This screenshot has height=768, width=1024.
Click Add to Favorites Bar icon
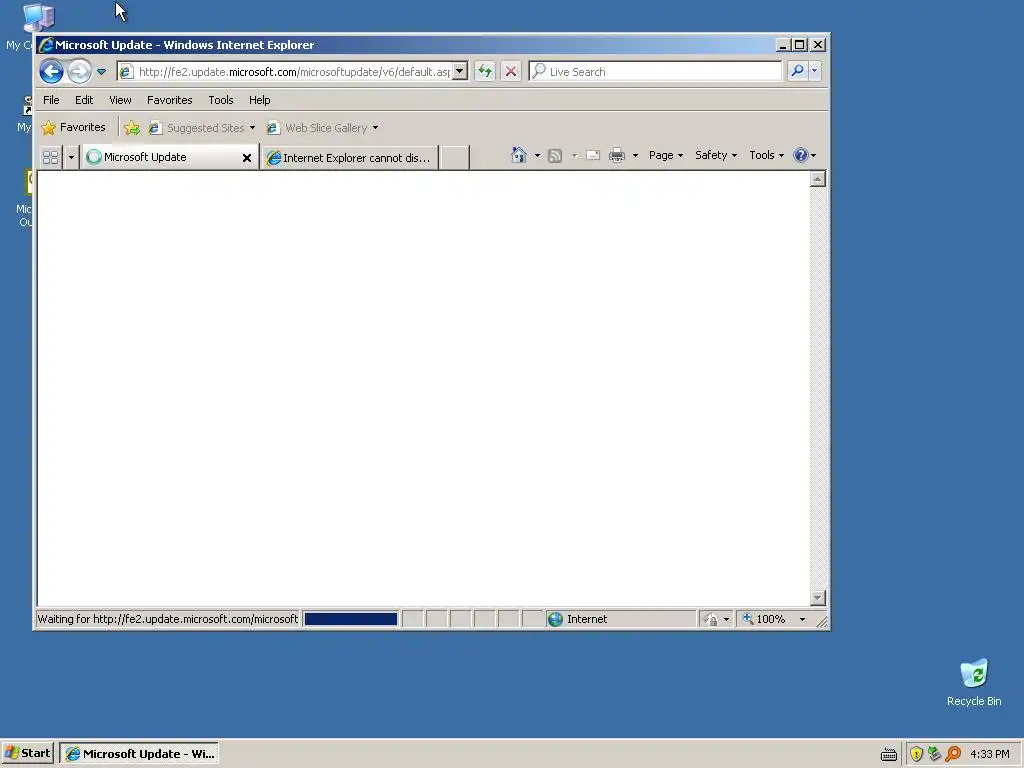pyautogui.click(x=132, y=128)
